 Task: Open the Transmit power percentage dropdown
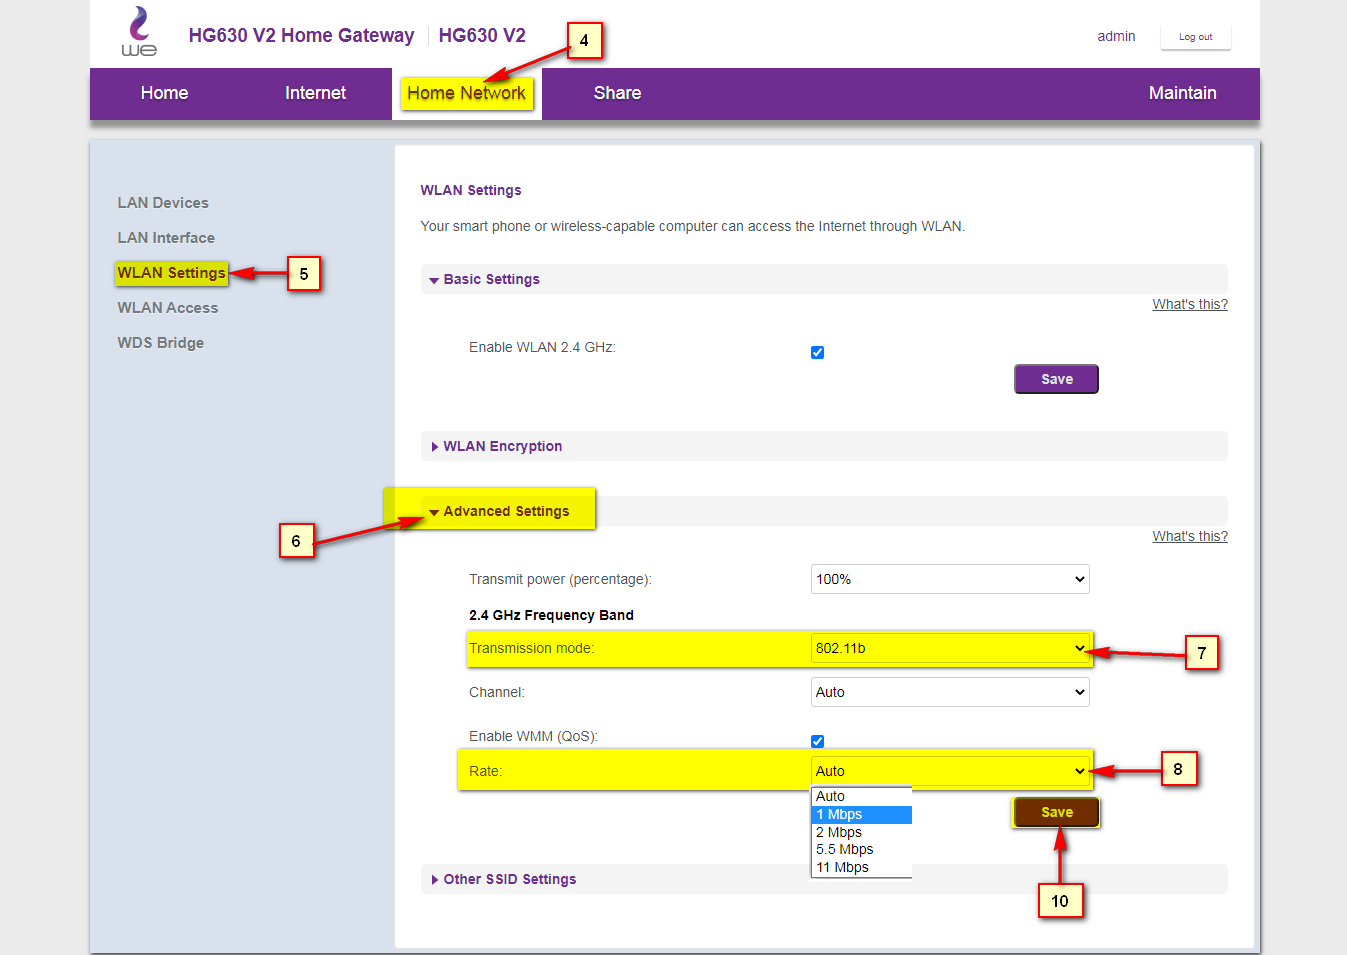pos(950,579)
